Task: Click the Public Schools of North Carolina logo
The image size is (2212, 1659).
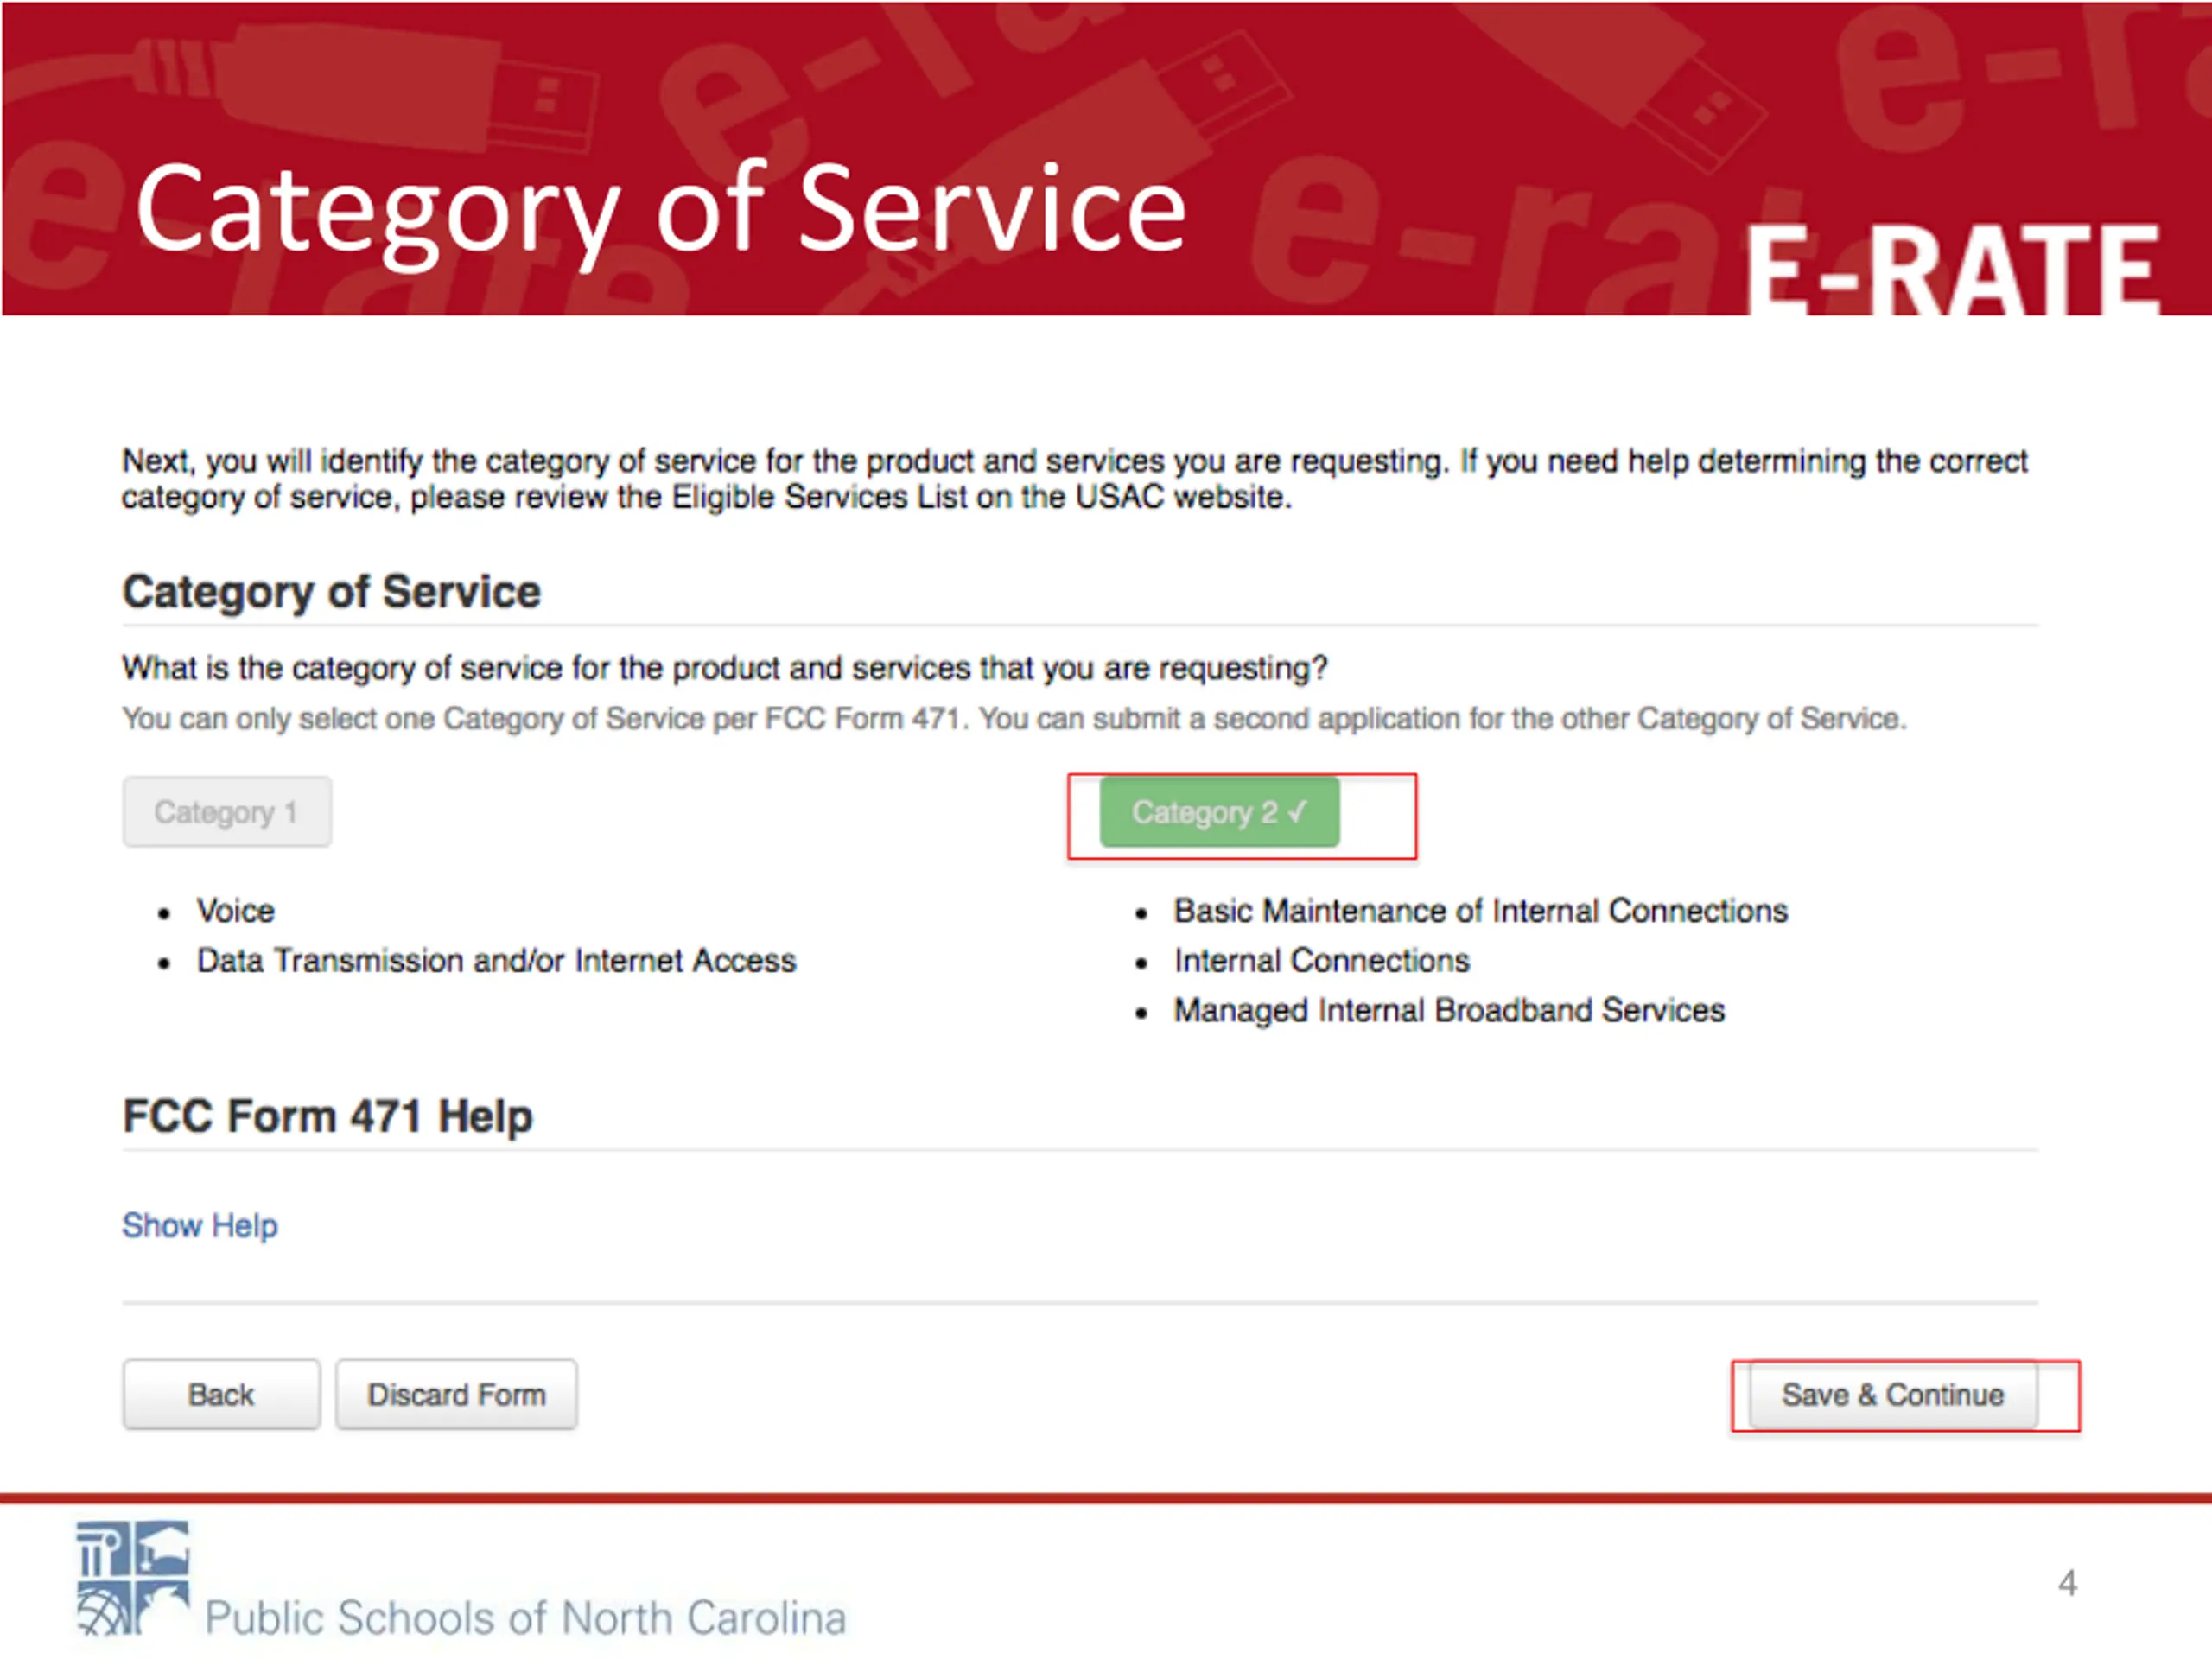Action: [133, 1579]
